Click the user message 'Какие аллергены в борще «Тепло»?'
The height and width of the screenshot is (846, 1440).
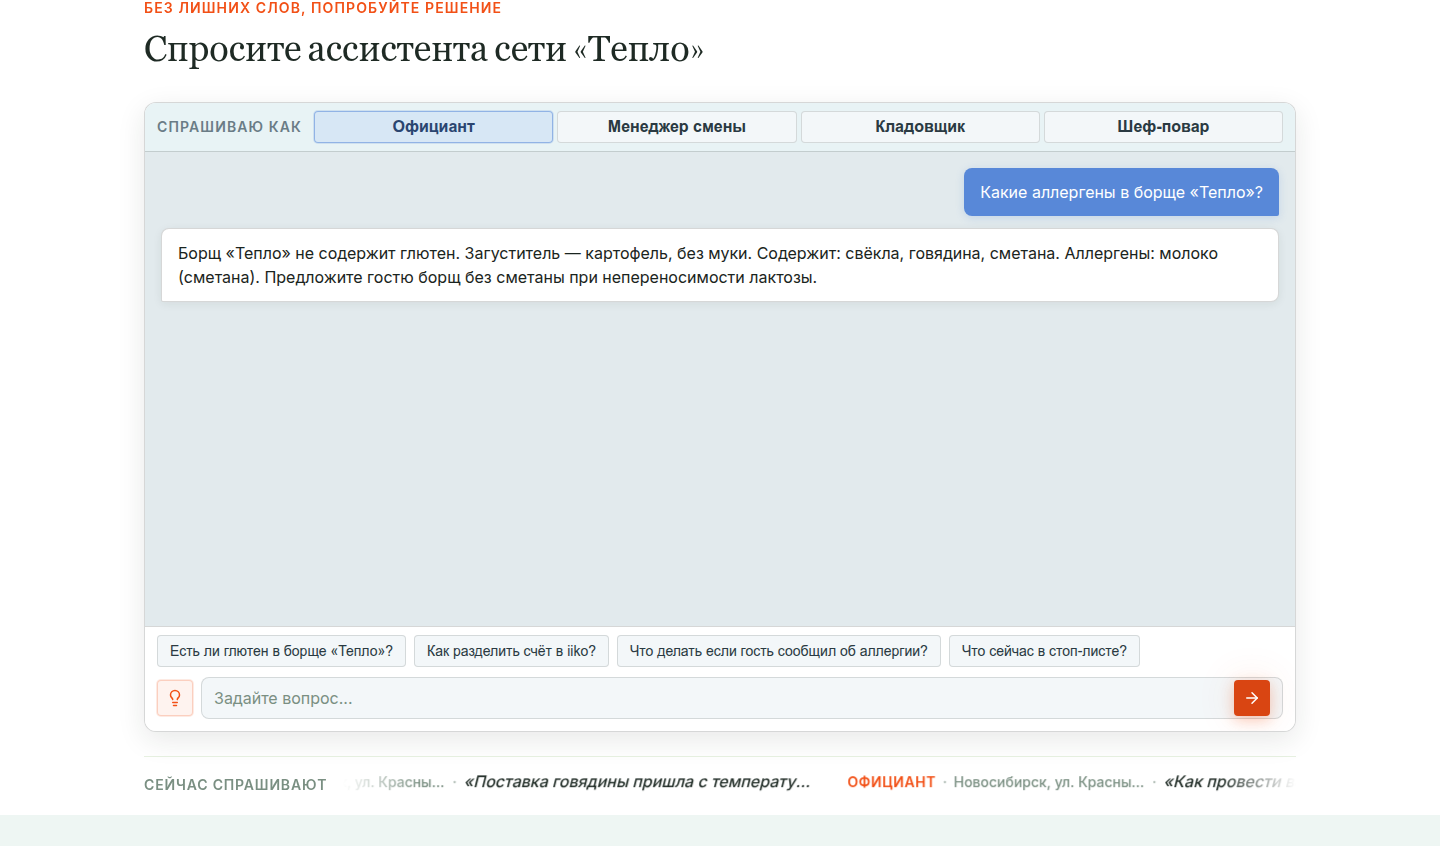click(x=1121, y=192)
